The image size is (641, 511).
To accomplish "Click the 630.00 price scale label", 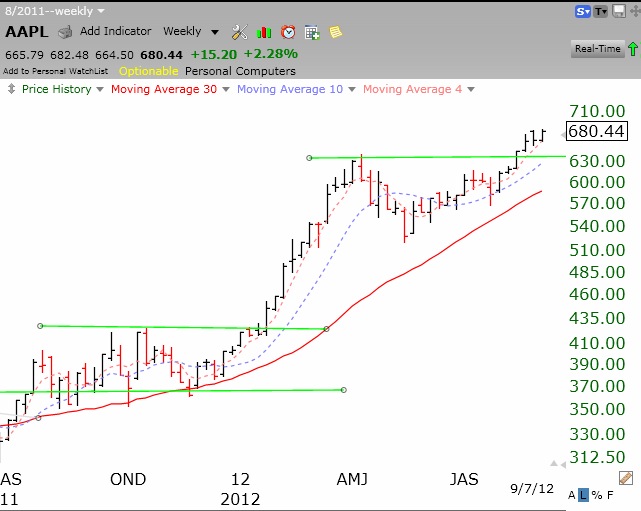I will [x=597, y=161].
